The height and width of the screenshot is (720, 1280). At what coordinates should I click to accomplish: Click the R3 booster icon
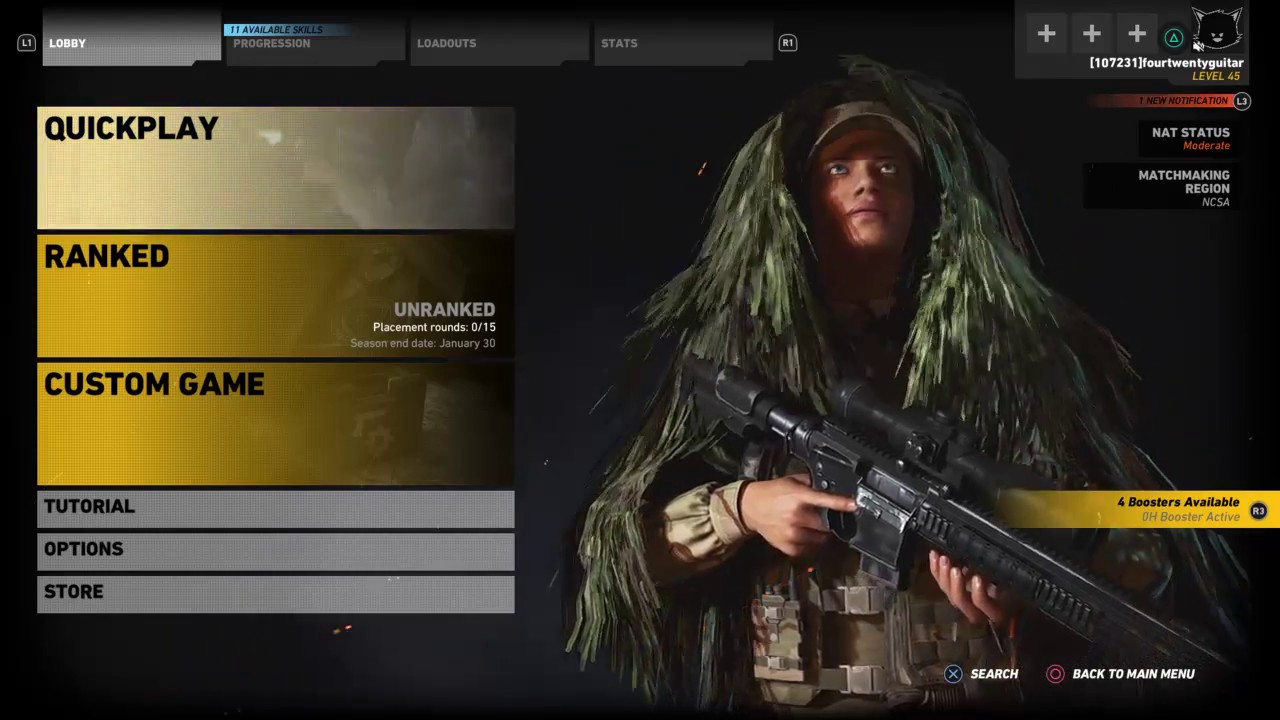click(1258, 511)
